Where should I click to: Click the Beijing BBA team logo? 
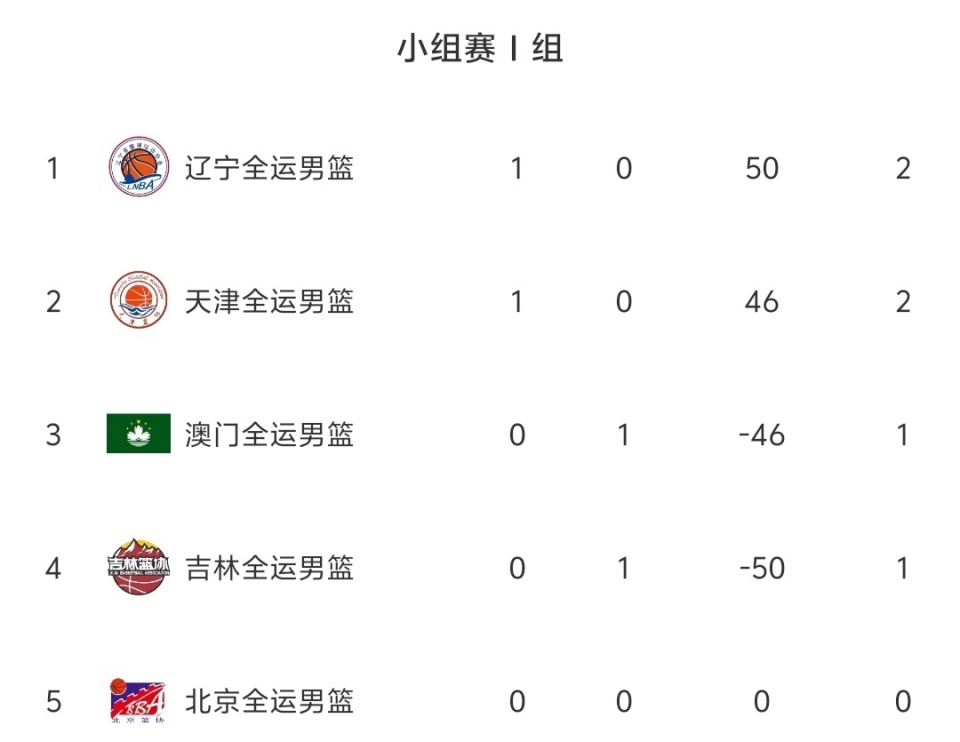(139, 700)
